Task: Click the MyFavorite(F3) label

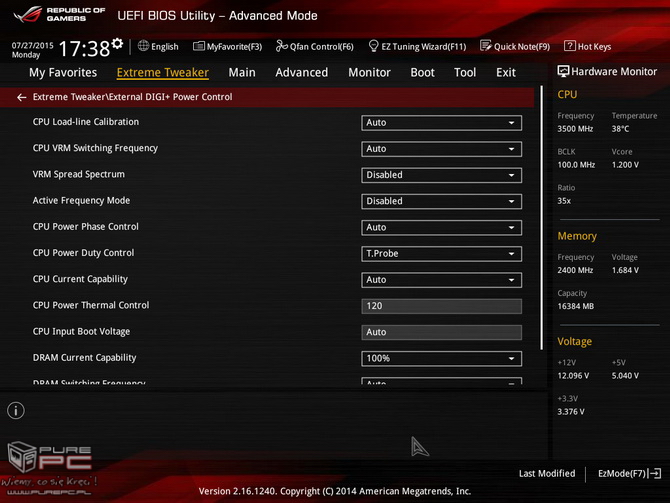Action: coord(234,47)
